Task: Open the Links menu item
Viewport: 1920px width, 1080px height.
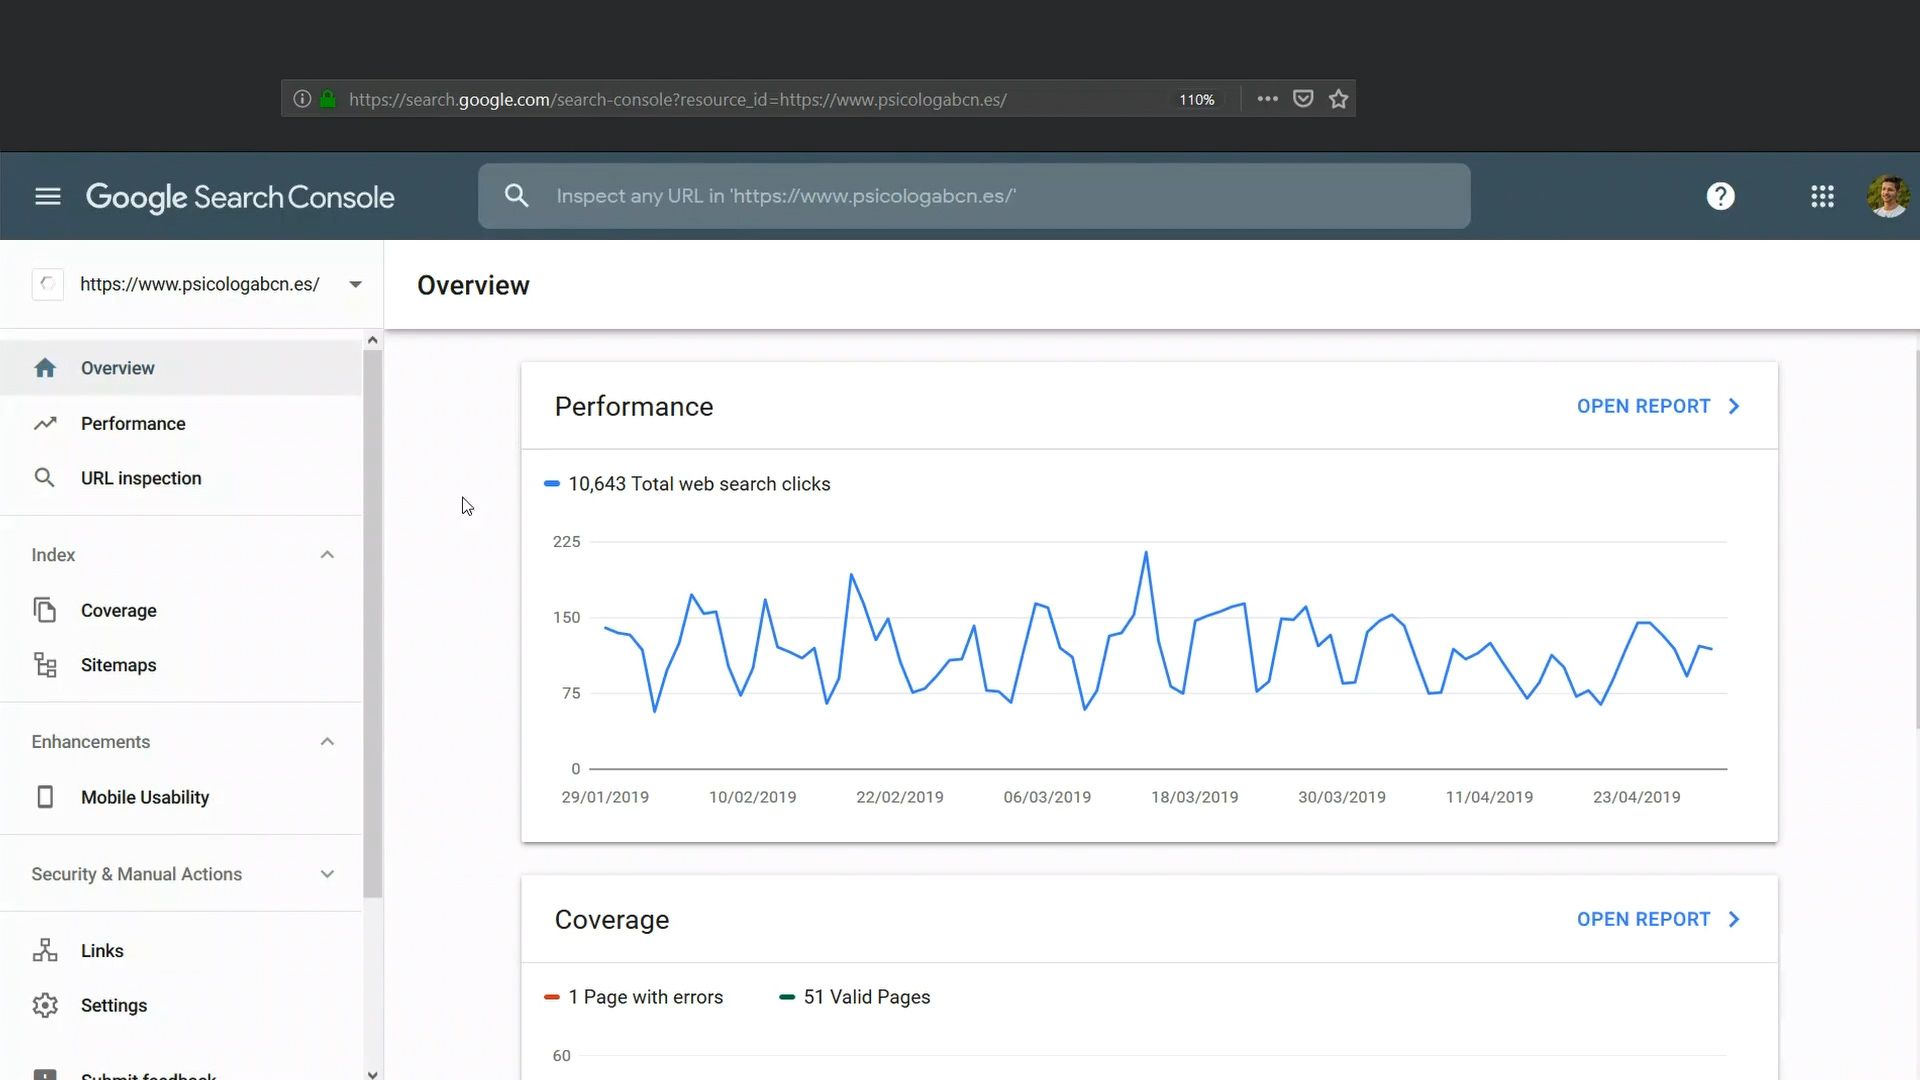Action: pos(181,950)
